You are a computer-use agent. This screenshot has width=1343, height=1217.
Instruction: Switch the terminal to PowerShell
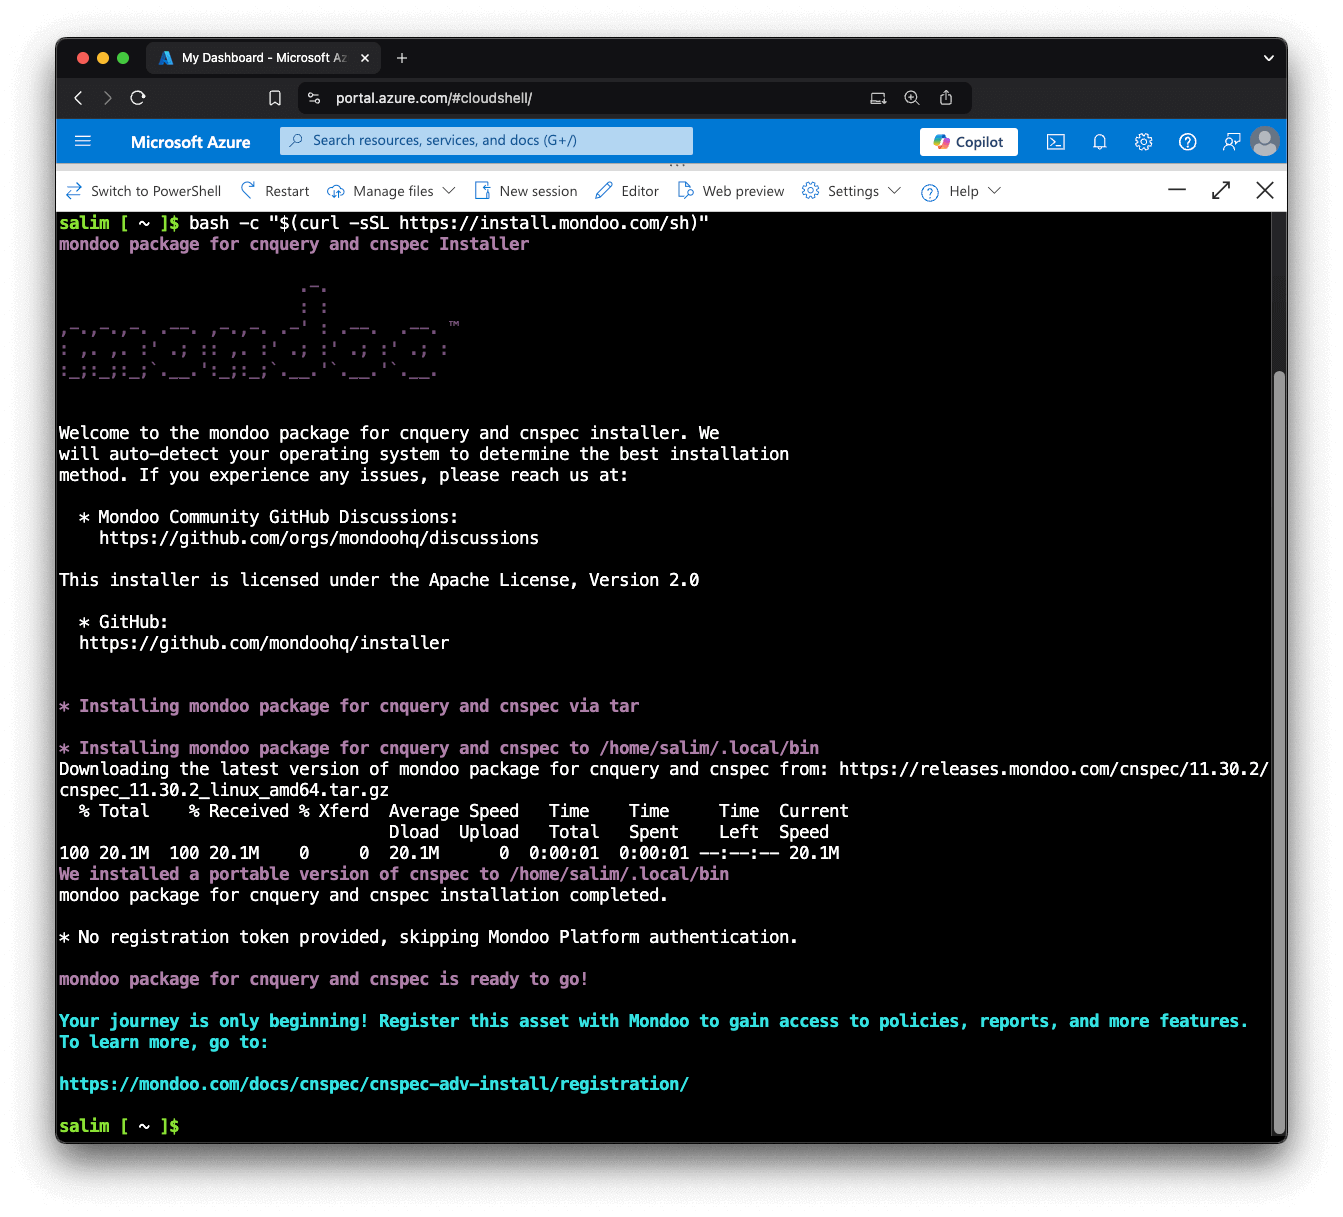(143, 190)
